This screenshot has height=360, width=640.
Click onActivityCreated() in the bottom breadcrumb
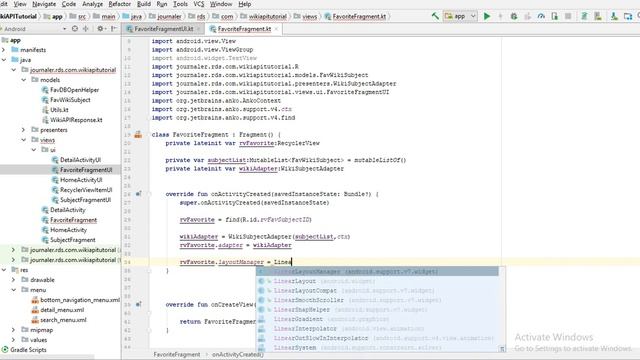pos(238,354)
